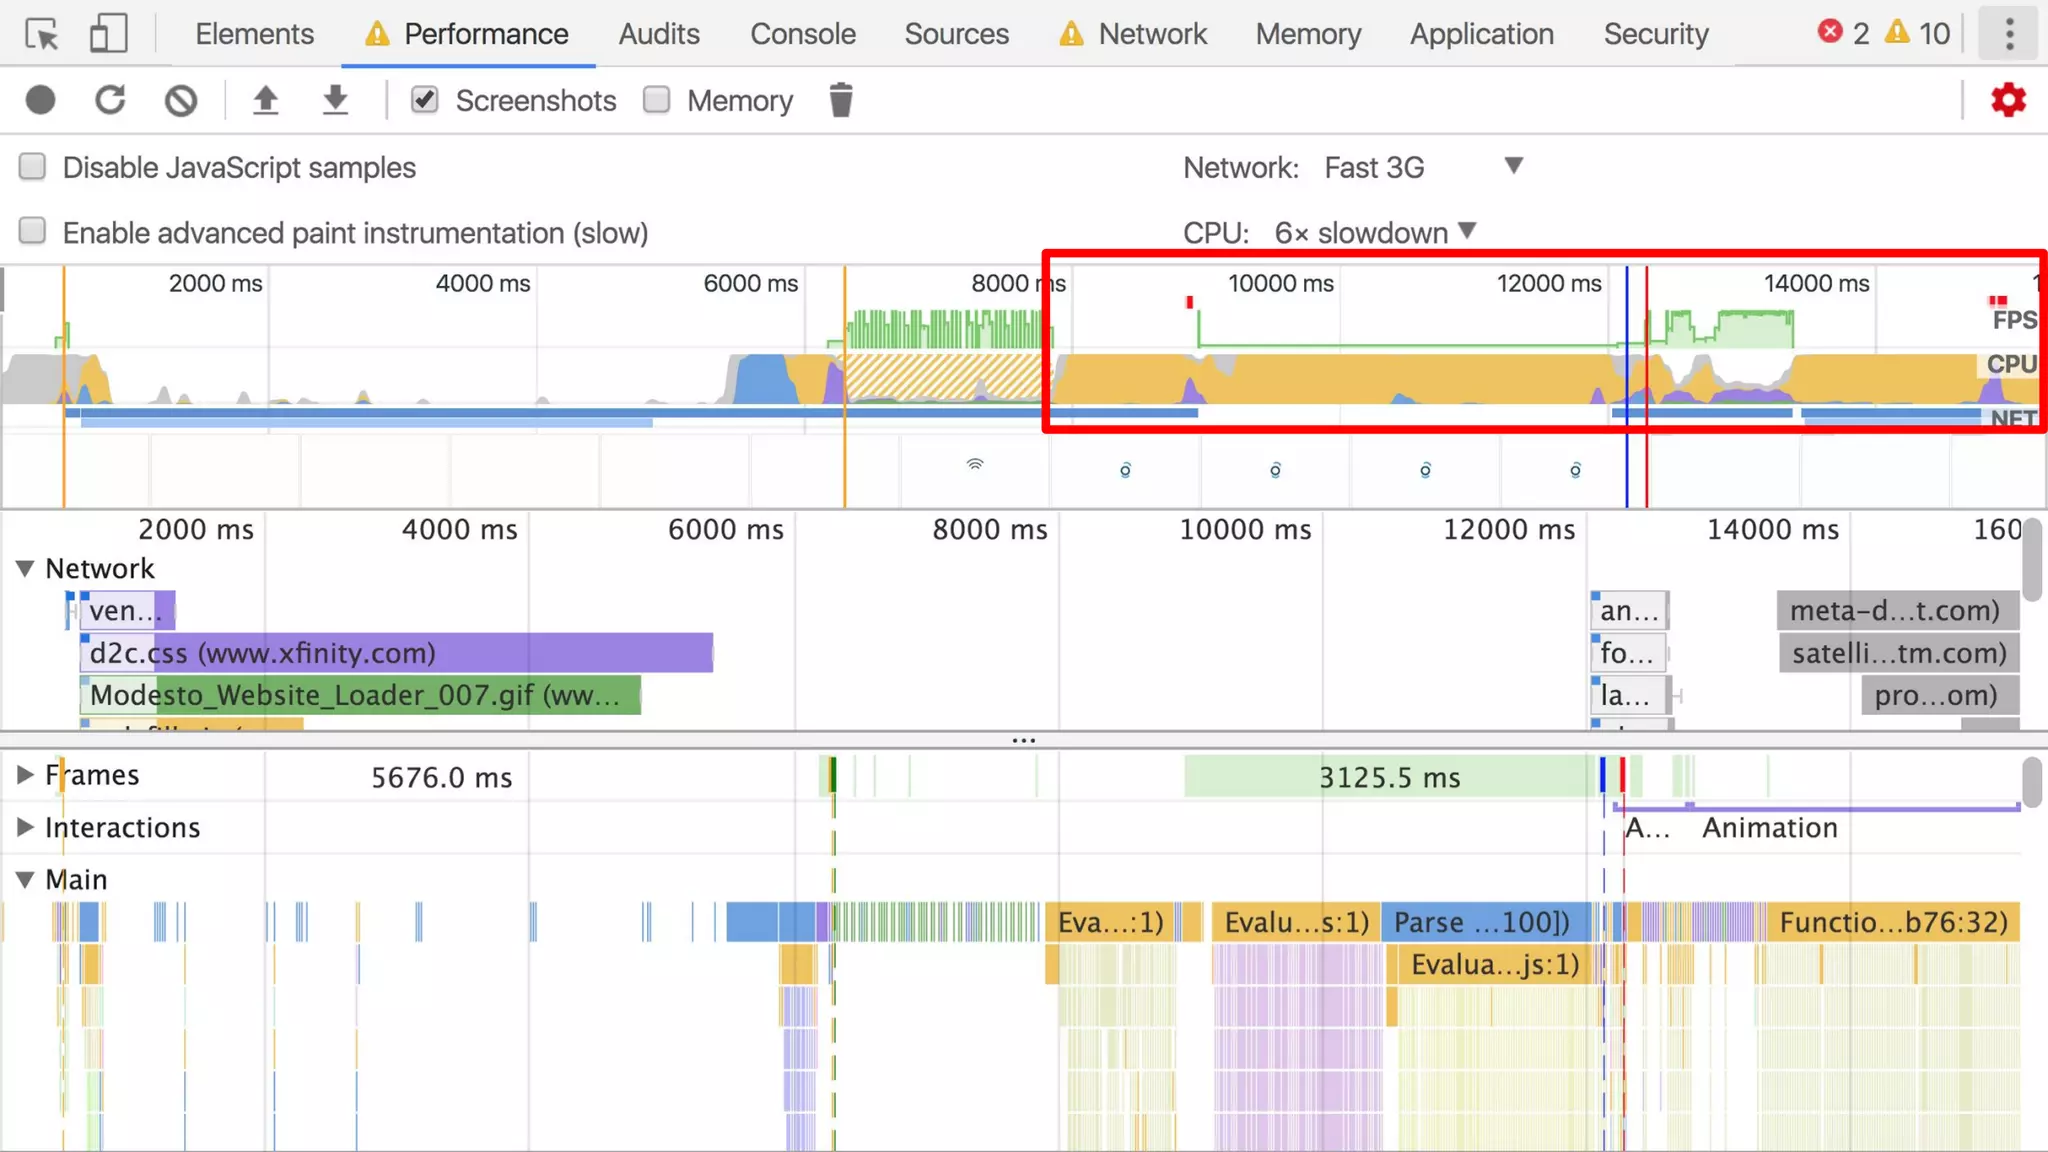This screenshot has width=2048, height=1152.
Task: Open the red Capture settings gear
Action: click(x=2008, y=100)
